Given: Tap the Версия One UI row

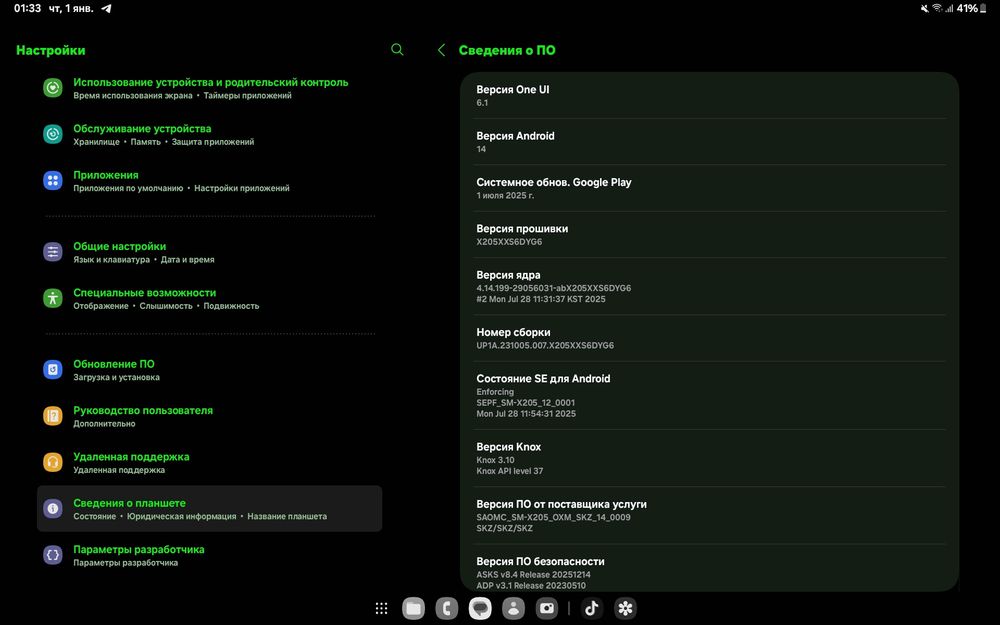Looking at the screenshot, I should pyautogui.click(x=709, y=96).
